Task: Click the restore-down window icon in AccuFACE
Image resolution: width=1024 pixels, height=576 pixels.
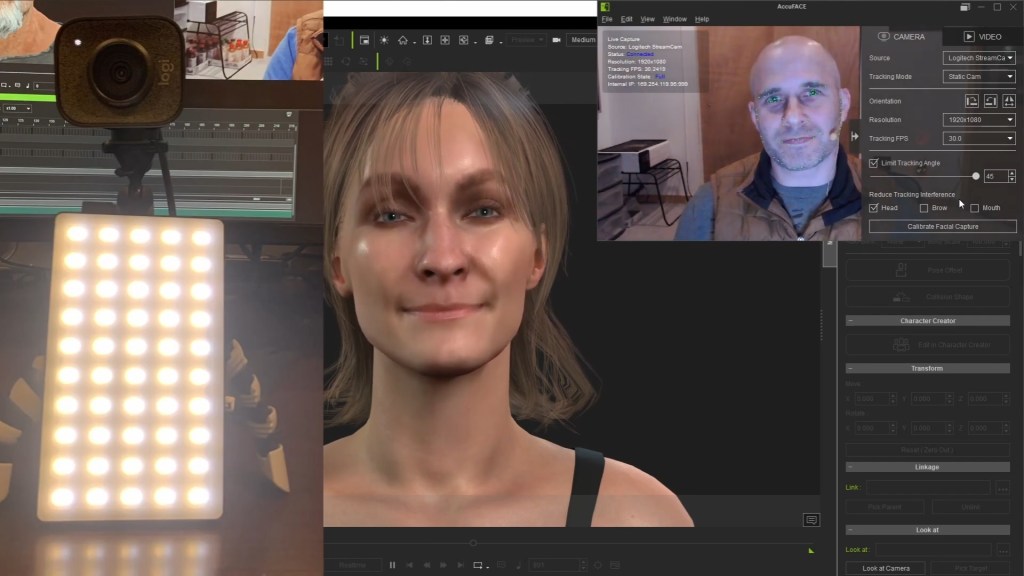Action: (965, 7)
